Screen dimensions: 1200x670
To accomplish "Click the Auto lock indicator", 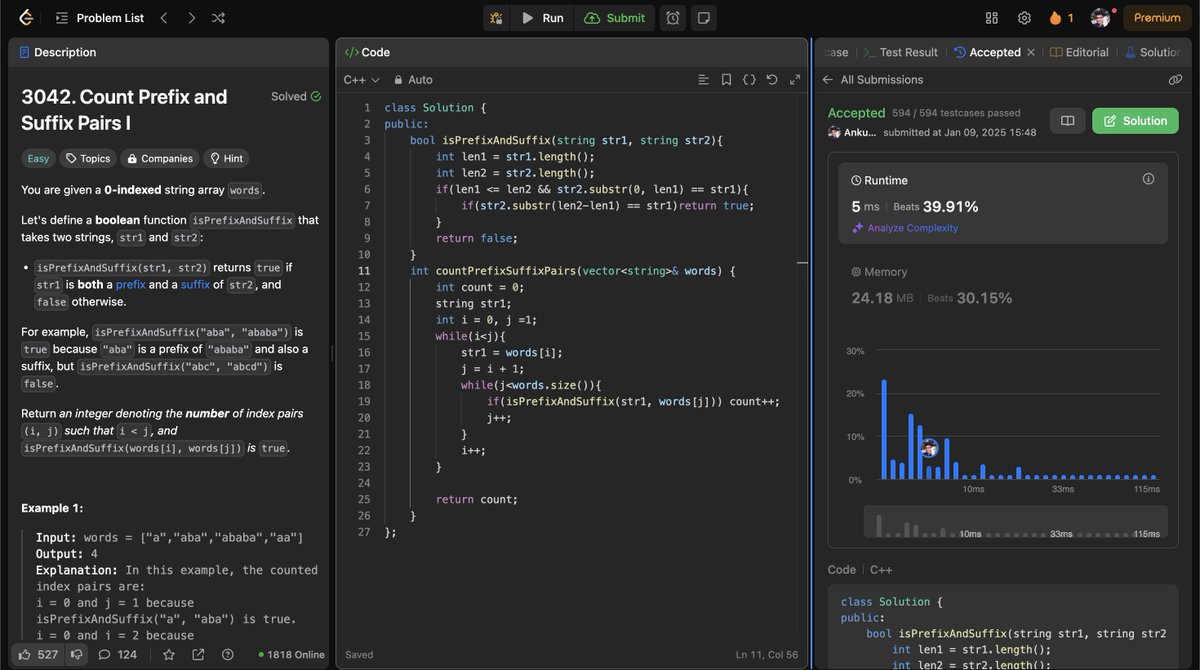I will click(x=413, y=79).
